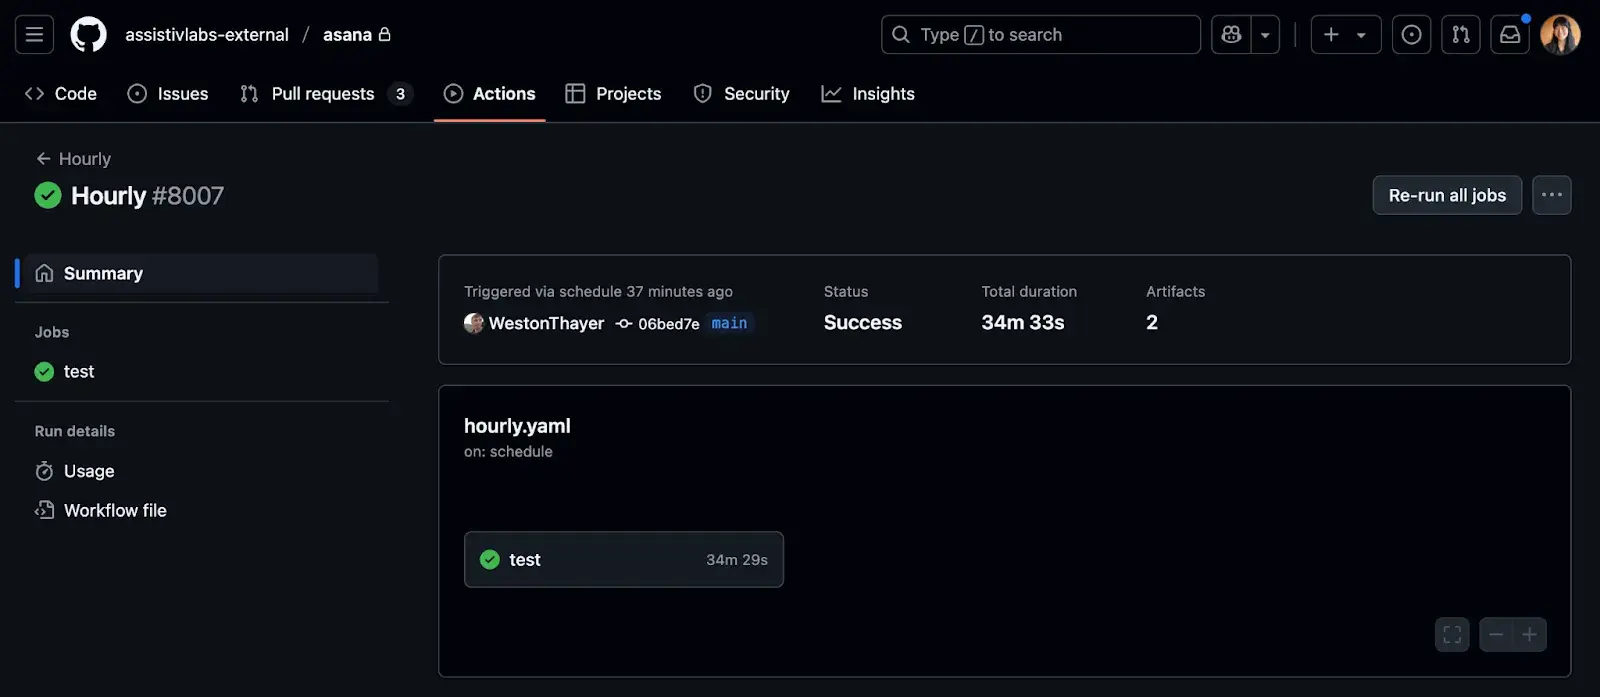Zoom in the workflow graph
This screenshot has width=1600, height=697.
[1530, 635]
